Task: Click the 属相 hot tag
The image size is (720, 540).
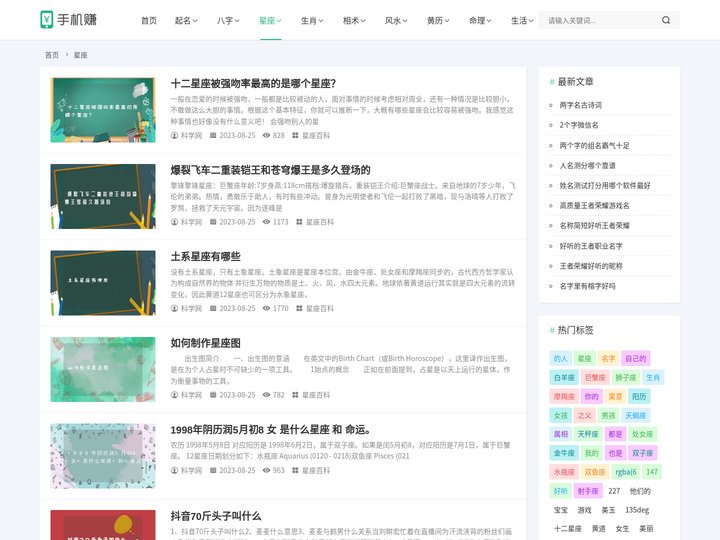Action: 560,434
